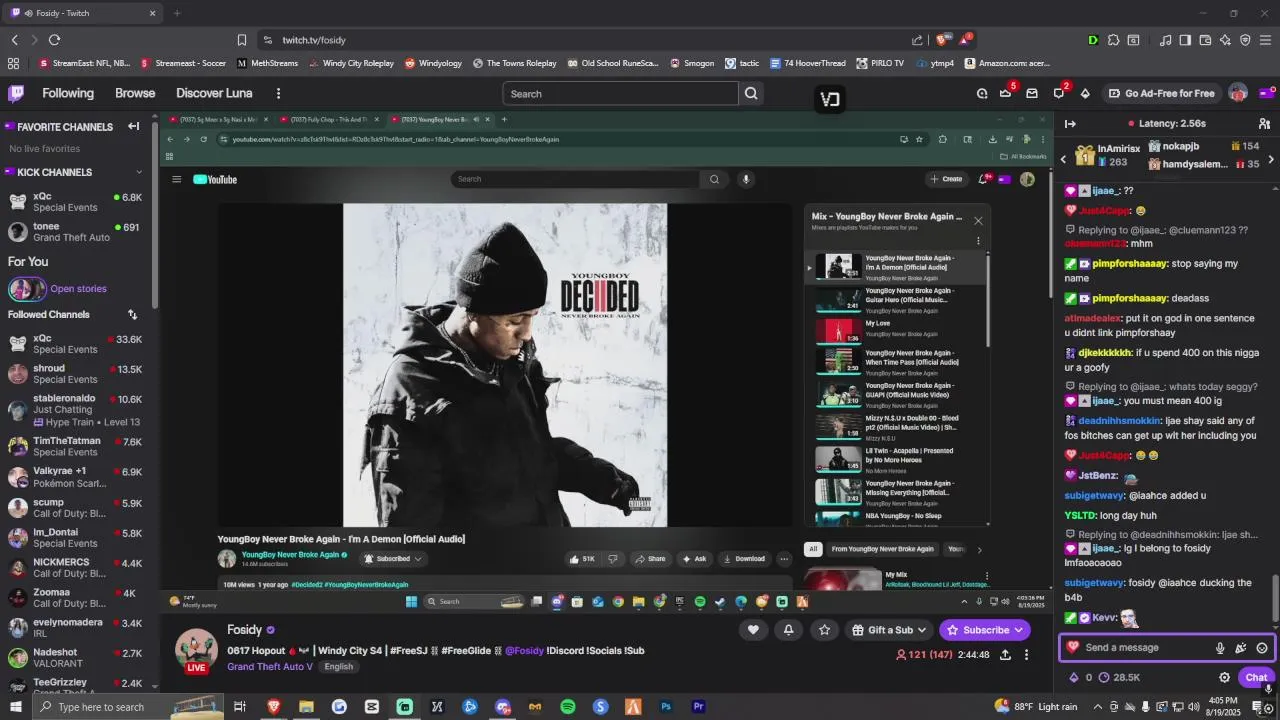
Task: Send message with the Chat button
Action: [1257, 677]
